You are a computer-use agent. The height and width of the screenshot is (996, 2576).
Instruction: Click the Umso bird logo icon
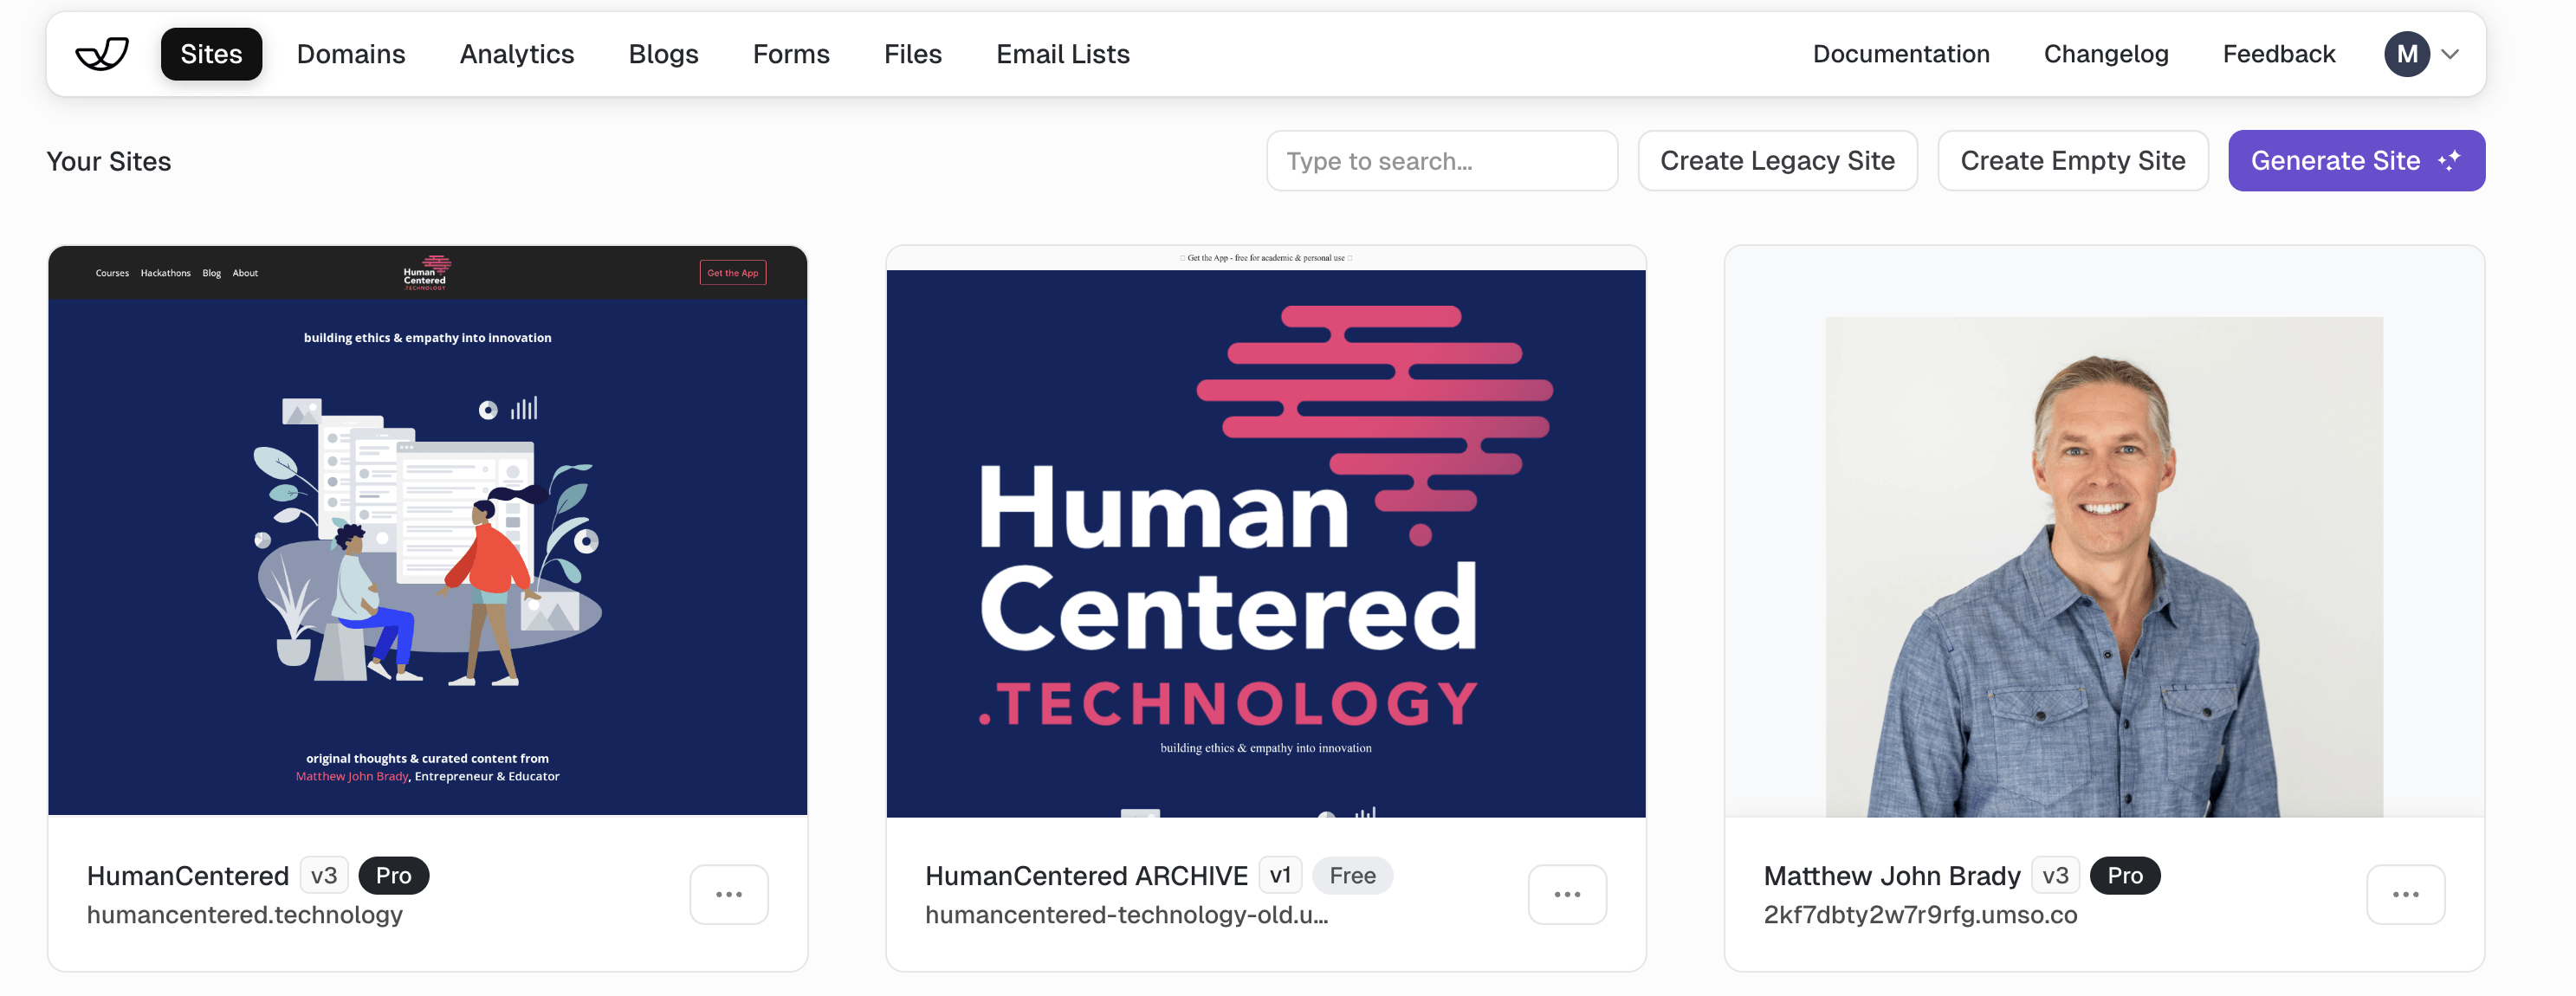coord(102,54)
